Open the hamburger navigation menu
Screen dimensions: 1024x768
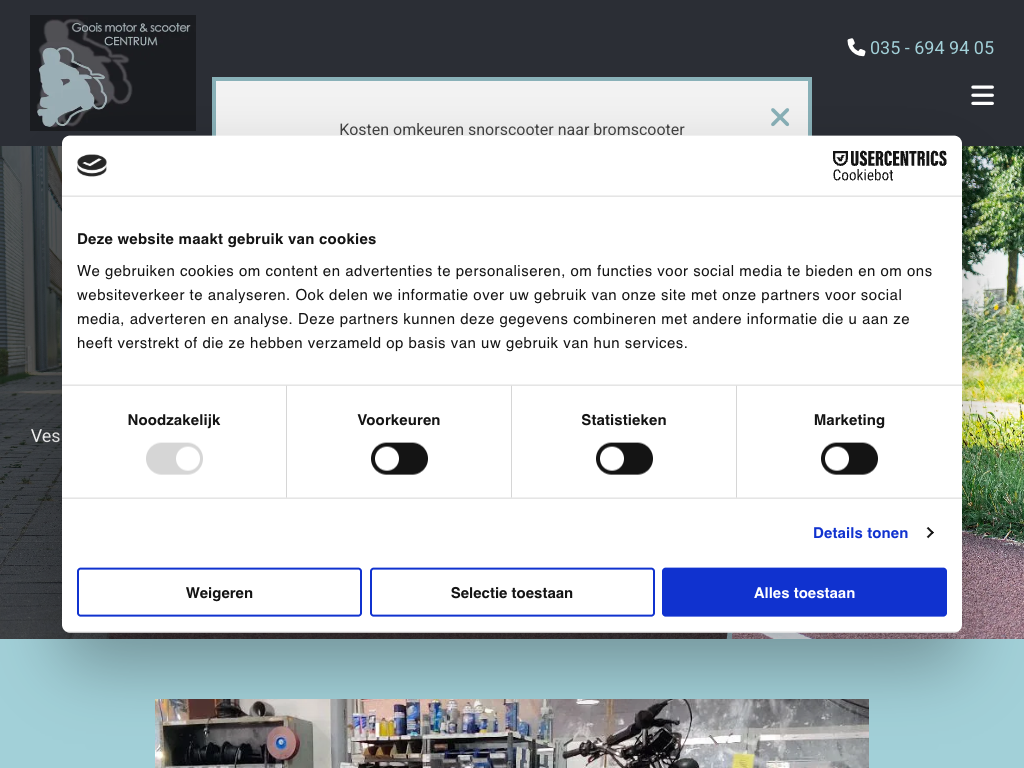click(982, 95)
